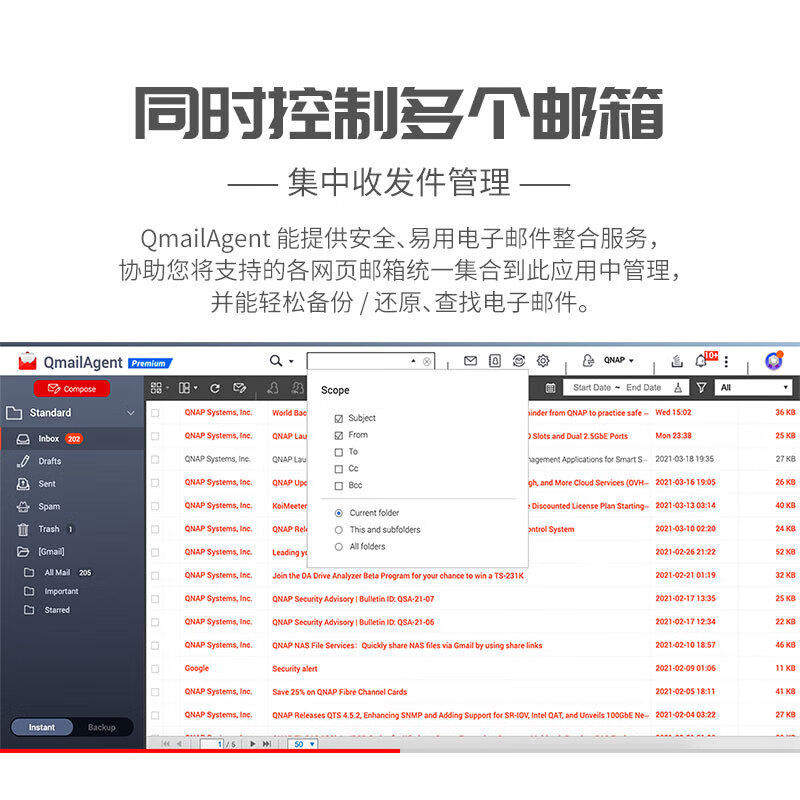Open the QNAP account dropdown
Viewport: 800px width, 800px height.
coord(615,359)
